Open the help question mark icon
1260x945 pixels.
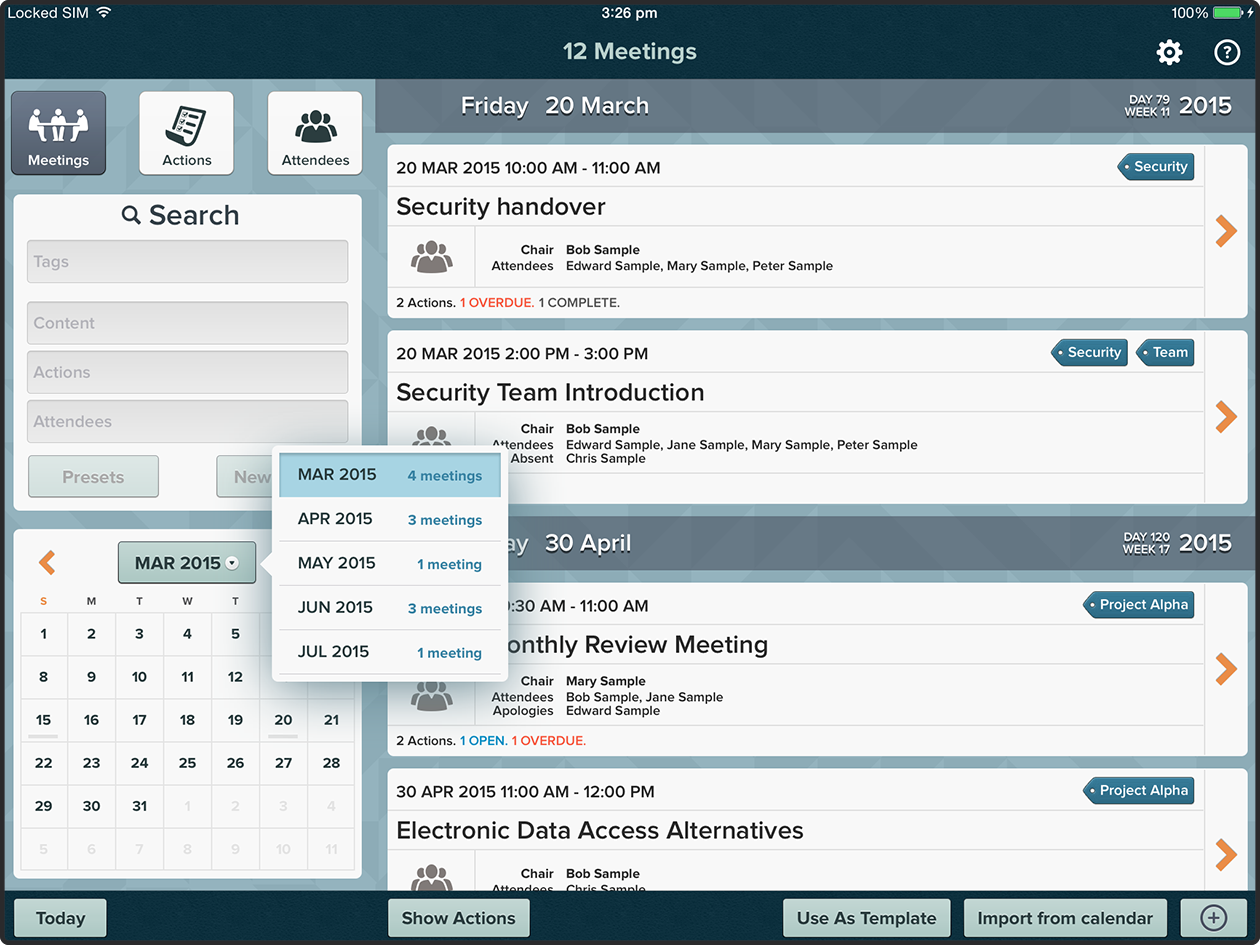pos(1227,53)
